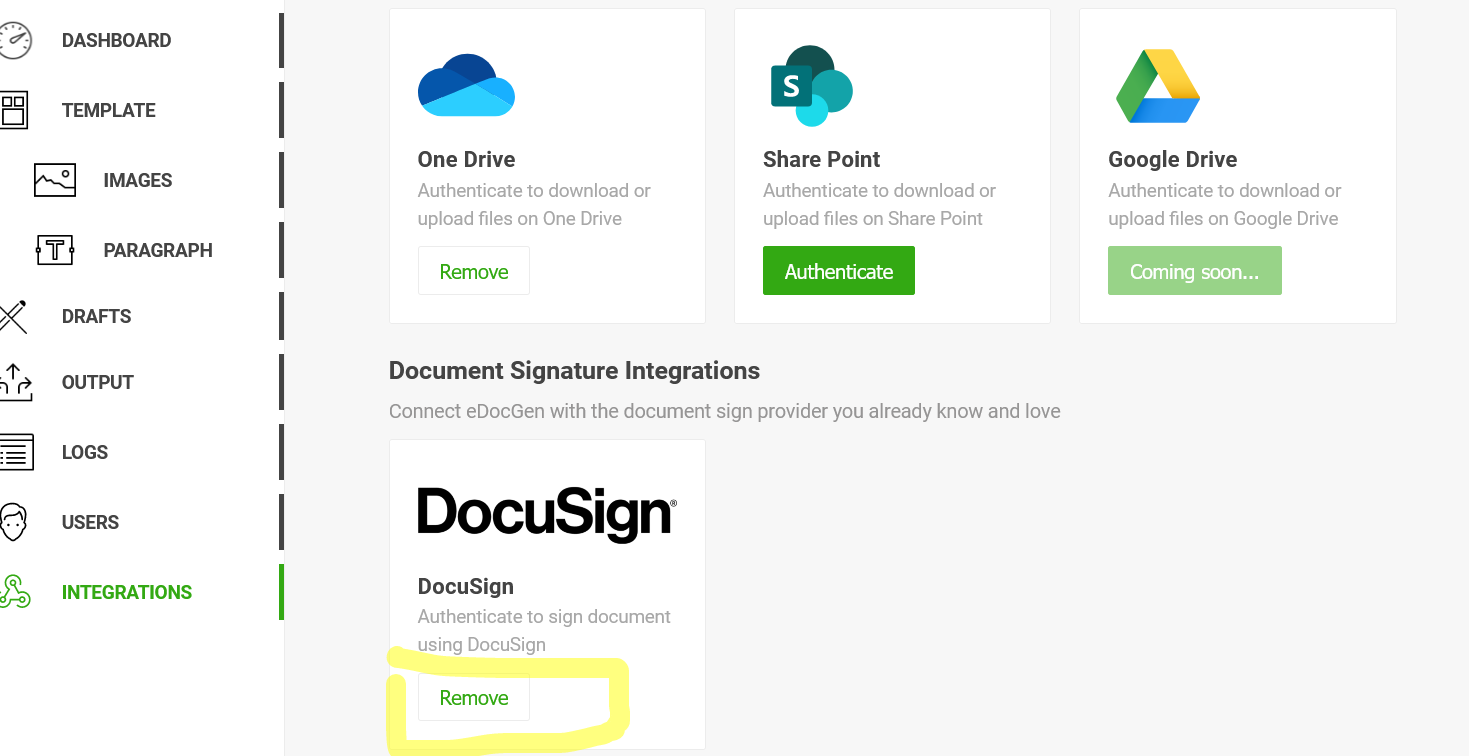Click the Output upload icon
1469x756 pixels.
(x=15, y=382)
